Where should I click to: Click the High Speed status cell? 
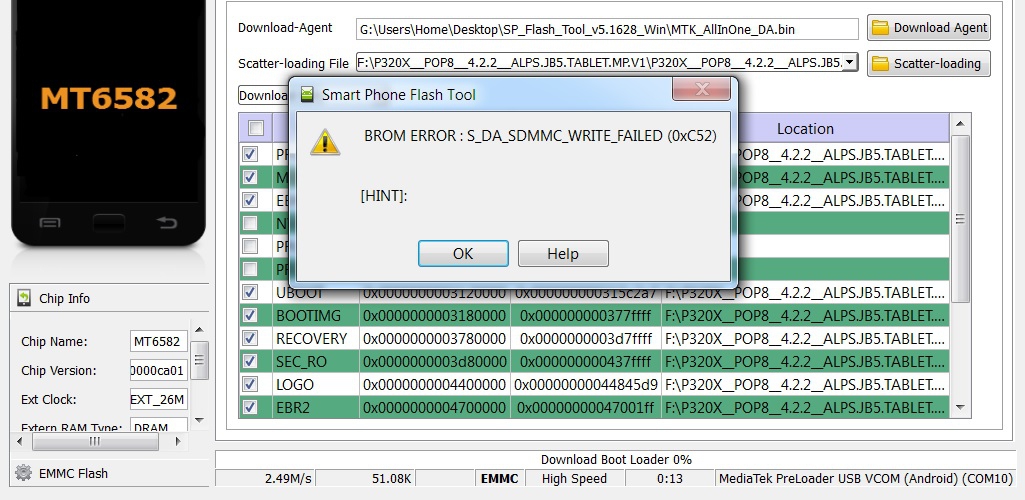[x=574, y=478]
